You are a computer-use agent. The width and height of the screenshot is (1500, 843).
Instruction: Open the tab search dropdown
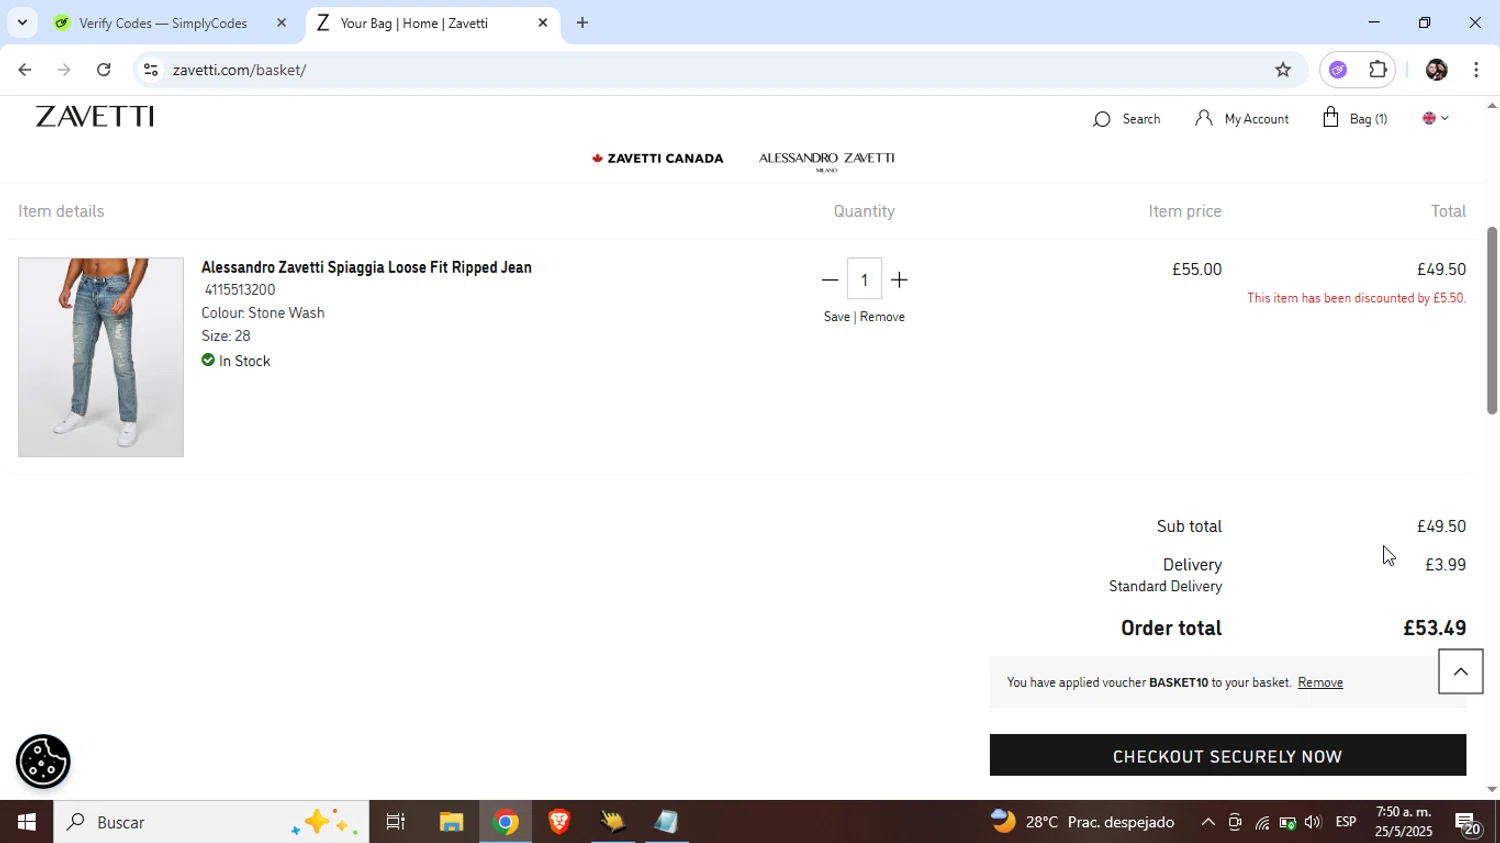22,22
